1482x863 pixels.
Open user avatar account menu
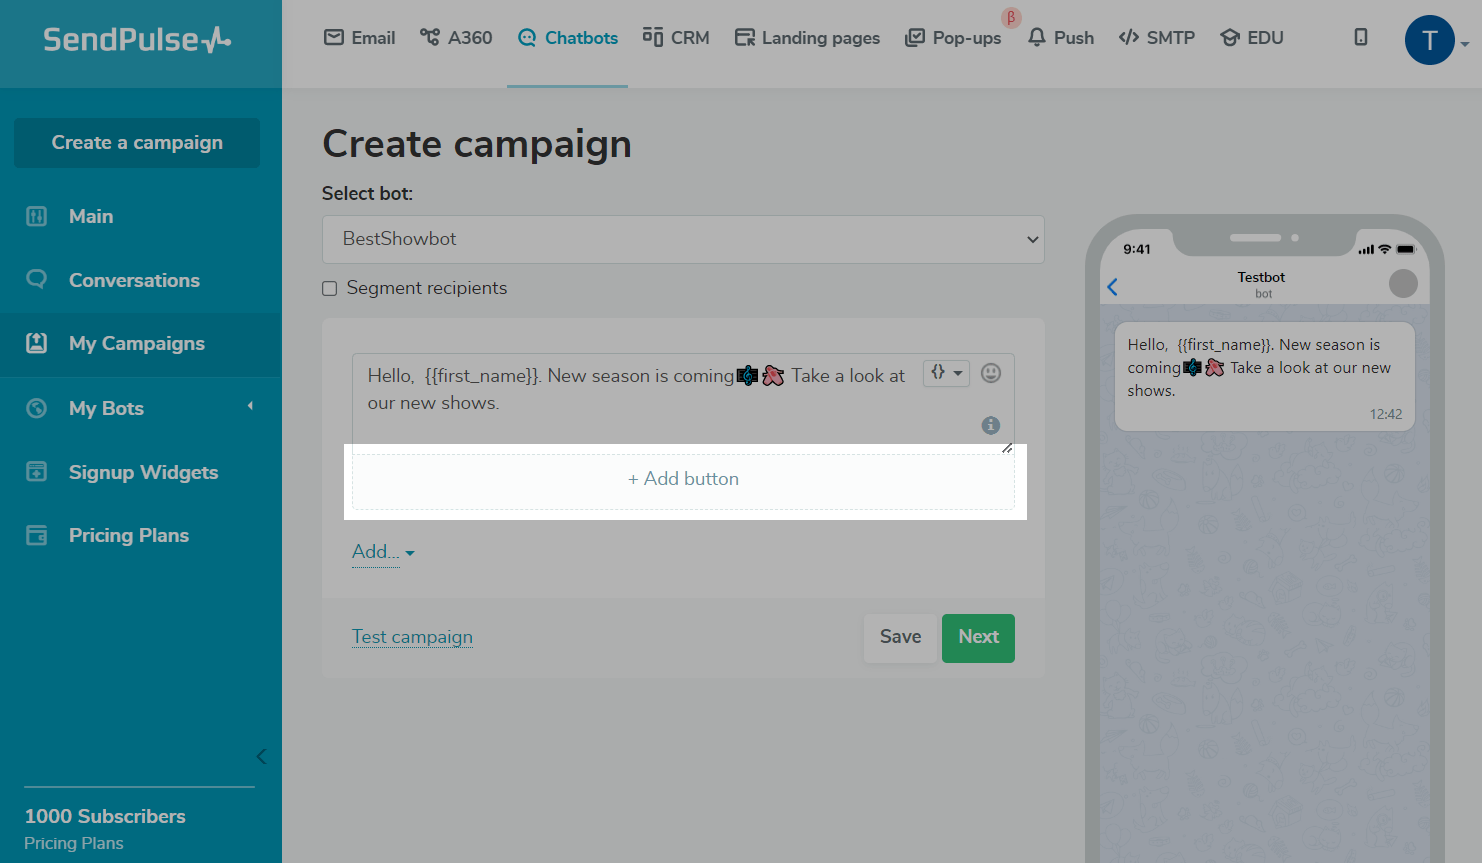[x=1430, y=40]
